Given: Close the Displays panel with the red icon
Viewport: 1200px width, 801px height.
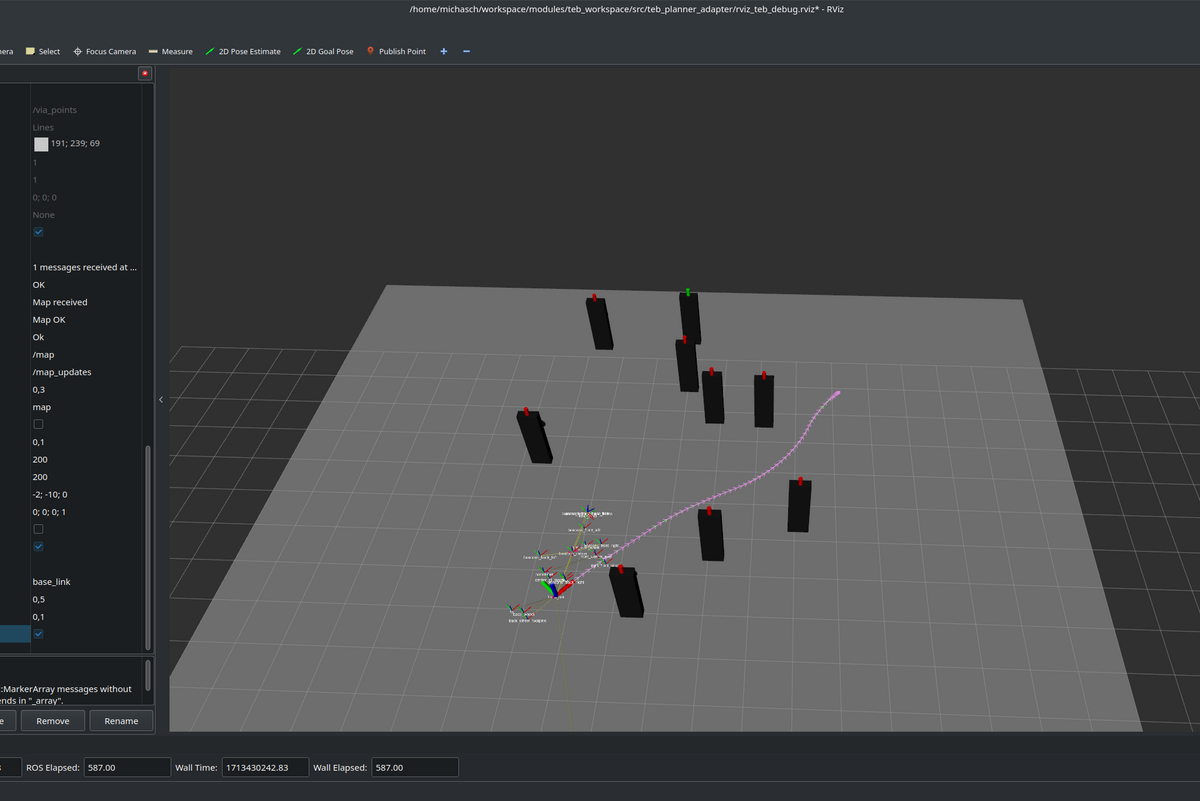Looking at the screenshot, I should click(x=145, y=73).
